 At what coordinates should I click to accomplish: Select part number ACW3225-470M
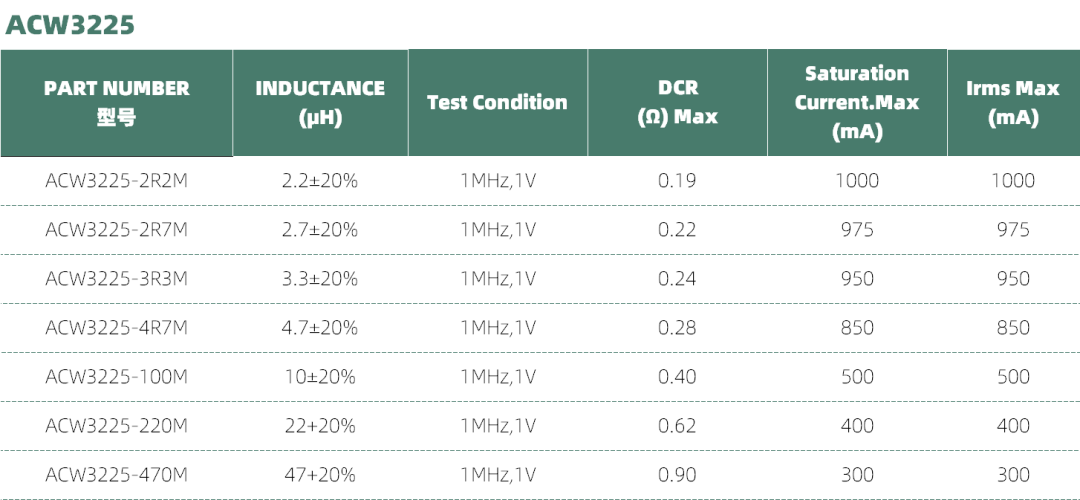(116, 475)
